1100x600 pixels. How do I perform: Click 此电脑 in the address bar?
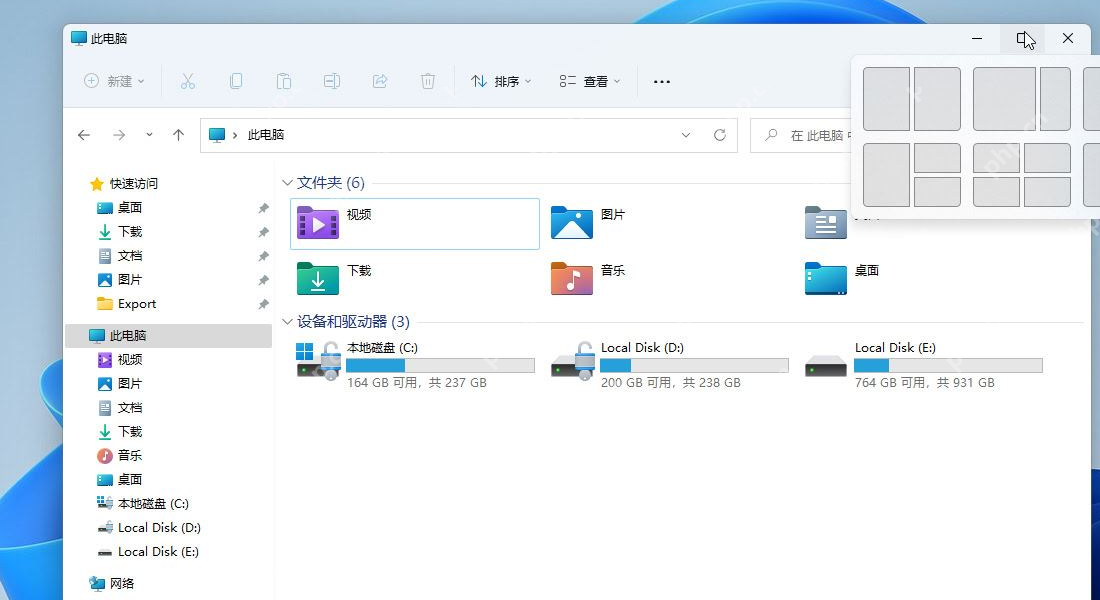tap(266, 135)
